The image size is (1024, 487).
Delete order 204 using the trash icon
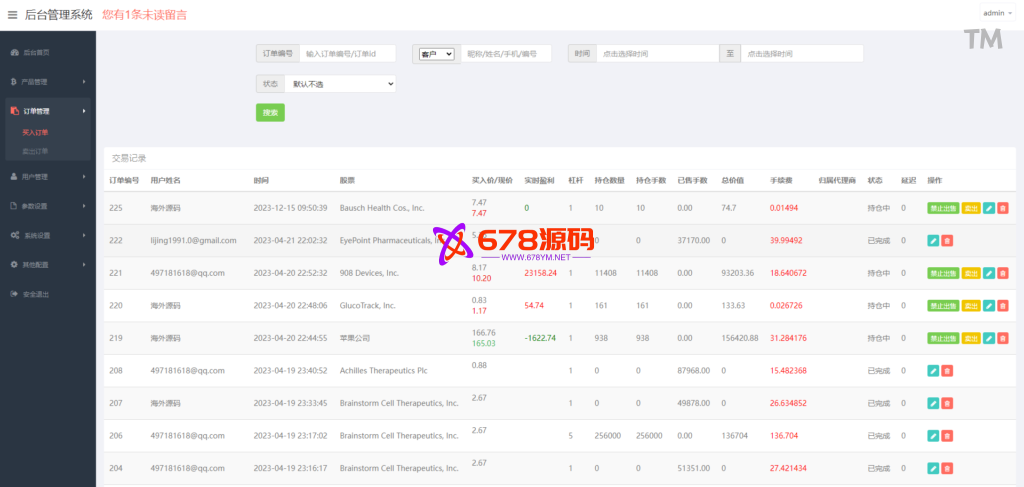point(947,468)
